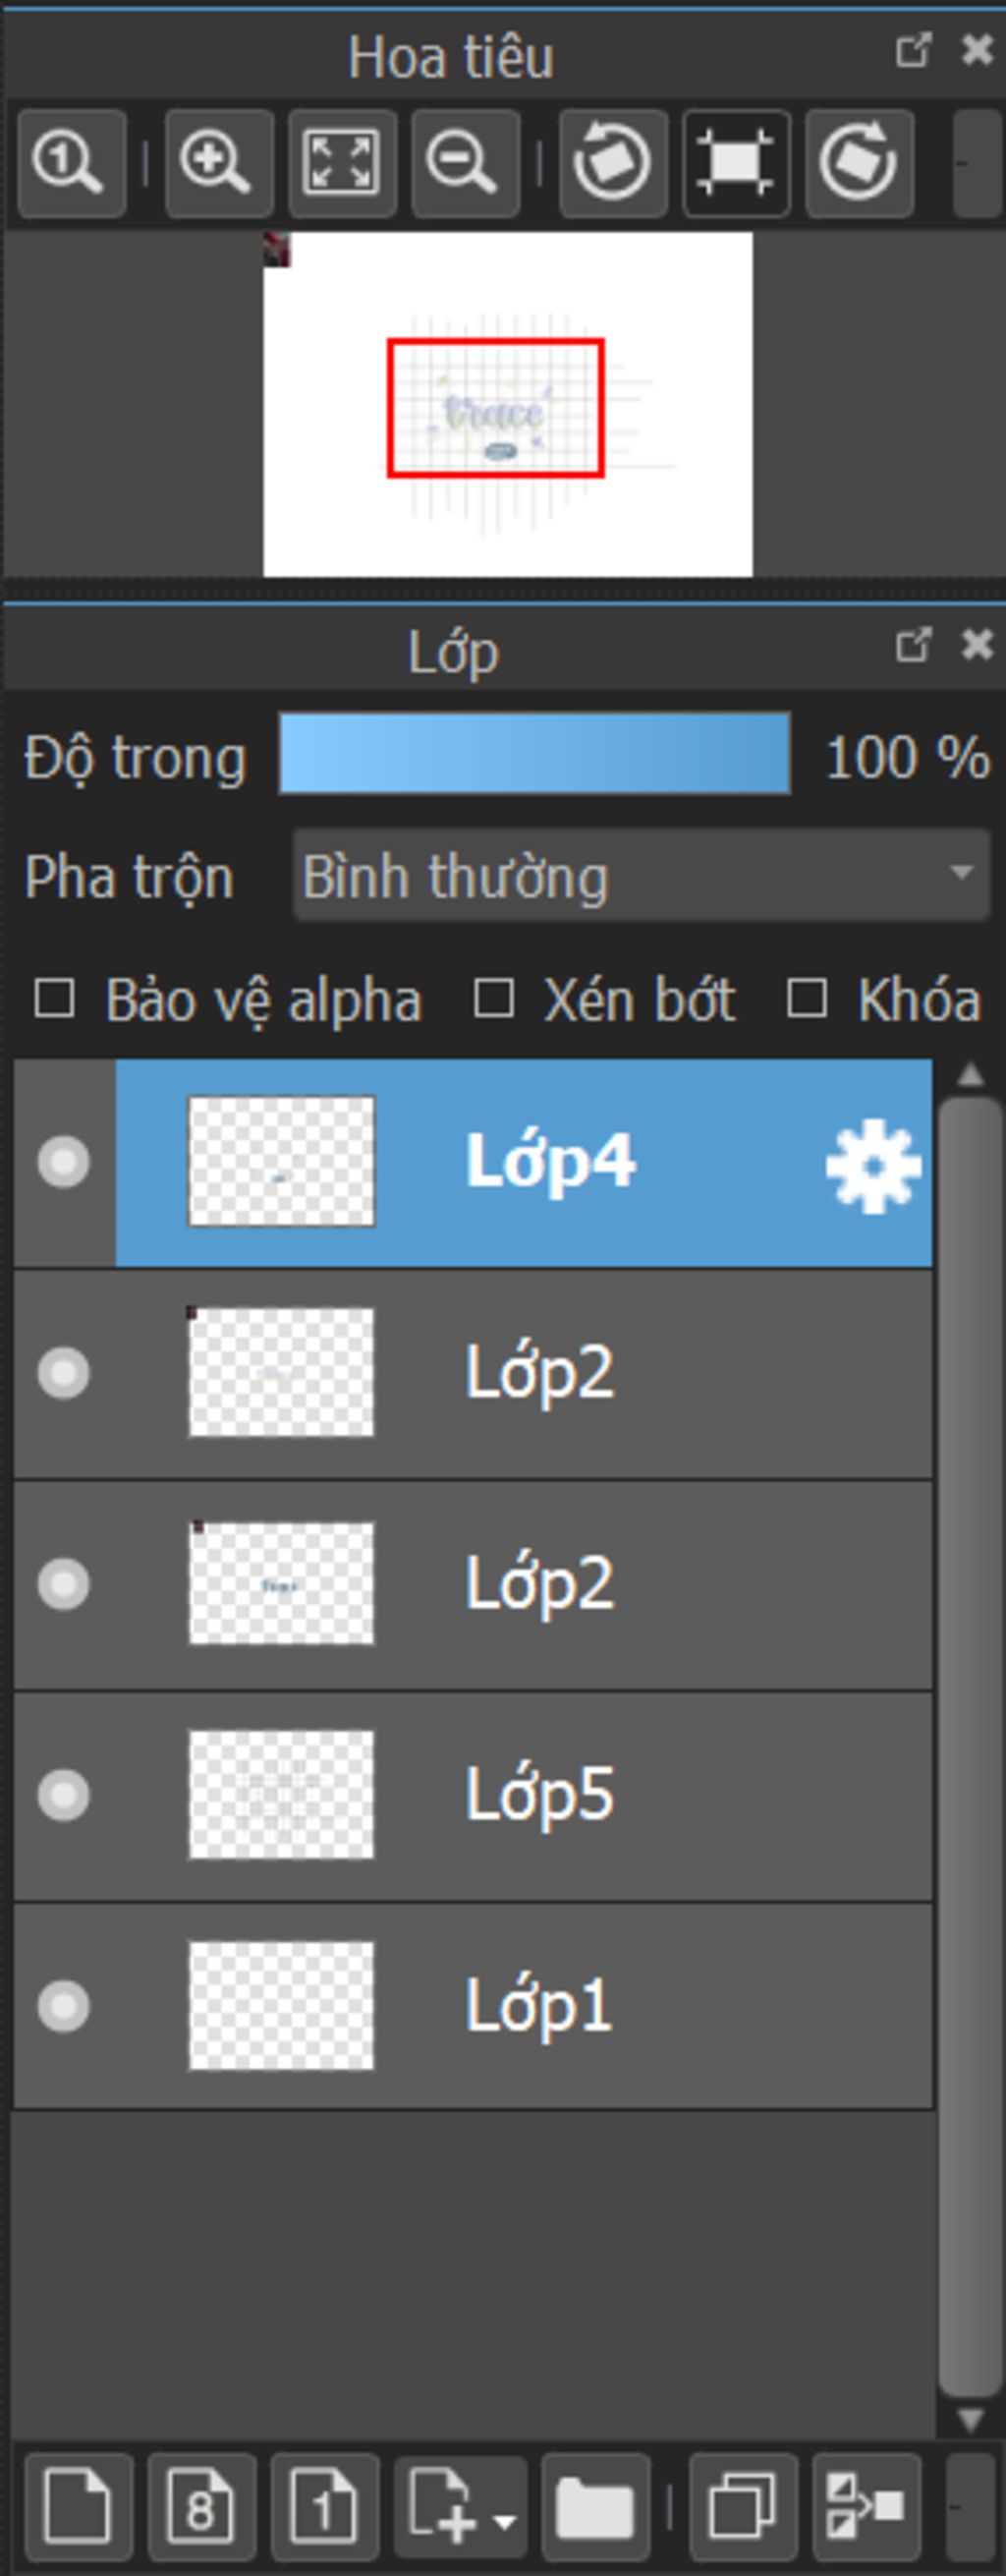Screen dimensions: 1006x2576
Task: Reset canvas rotation in navigator
Action: (x=736, y=163)
